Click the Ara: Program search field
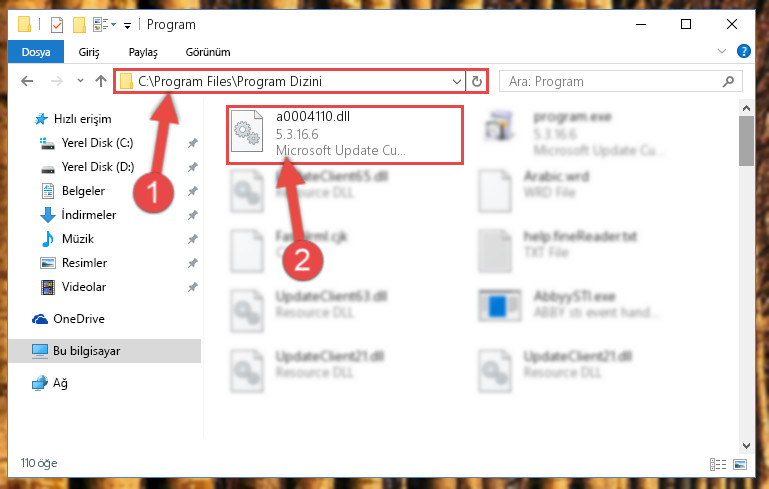Viewport: 769px width, 489px height. pos(620,81)
